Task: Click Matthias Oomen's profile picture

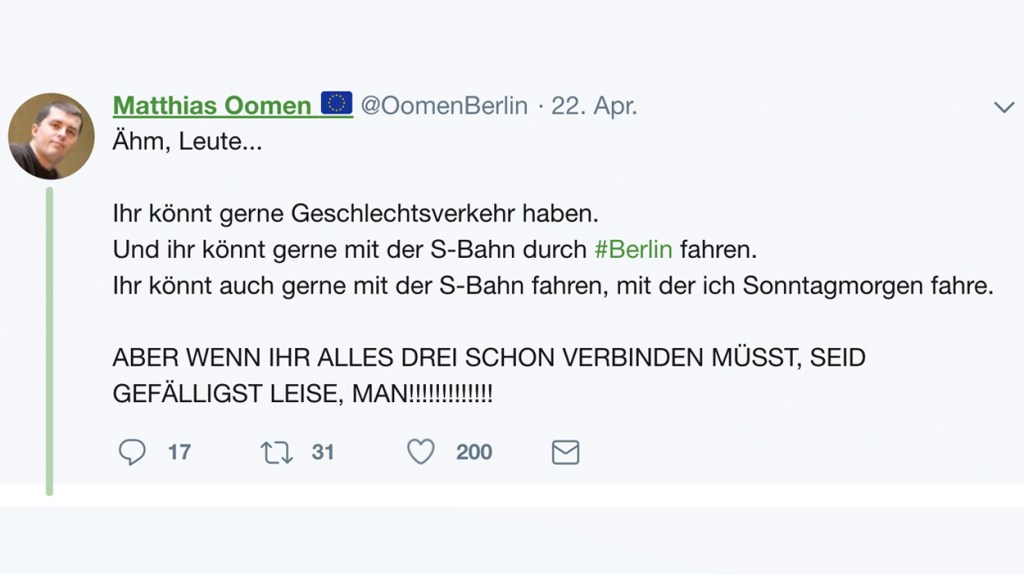Action: click(x=51, y=136)
